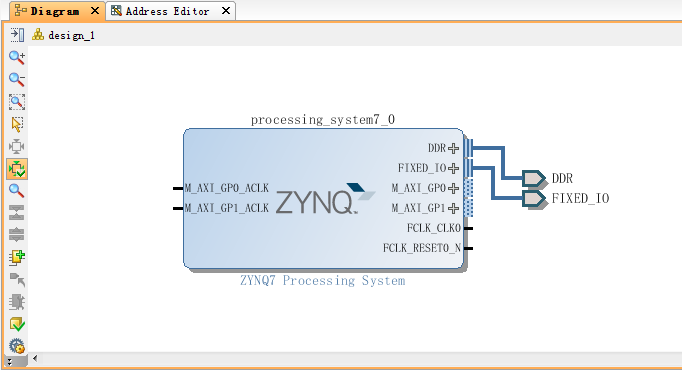682x370 pixels.
Task: Expand the M_AXI_GP1 interface plus sign
Action: pos(453,208)
